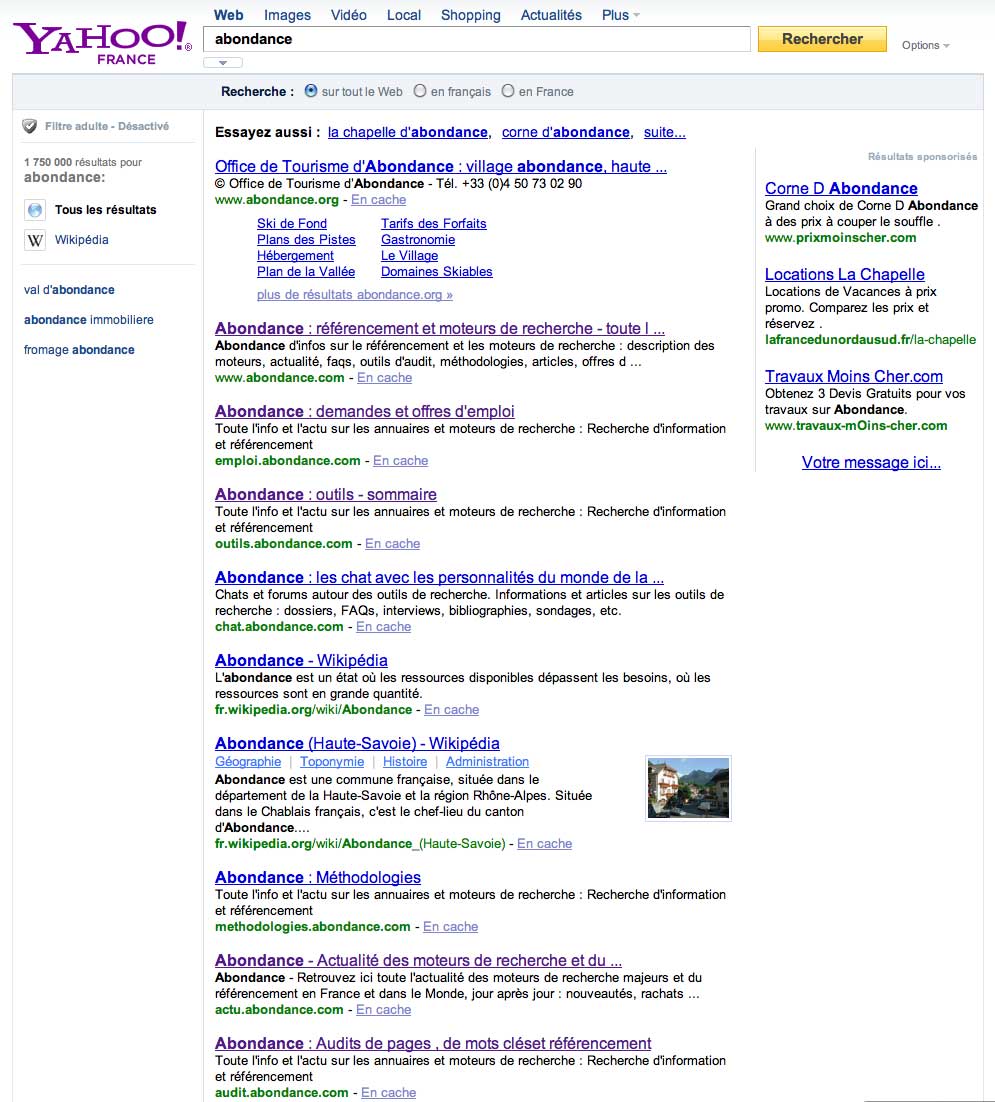Viewport: 995px width, 1102px height.
Task: Open related search 'fromage abondance'
Action: pos(79,349)
